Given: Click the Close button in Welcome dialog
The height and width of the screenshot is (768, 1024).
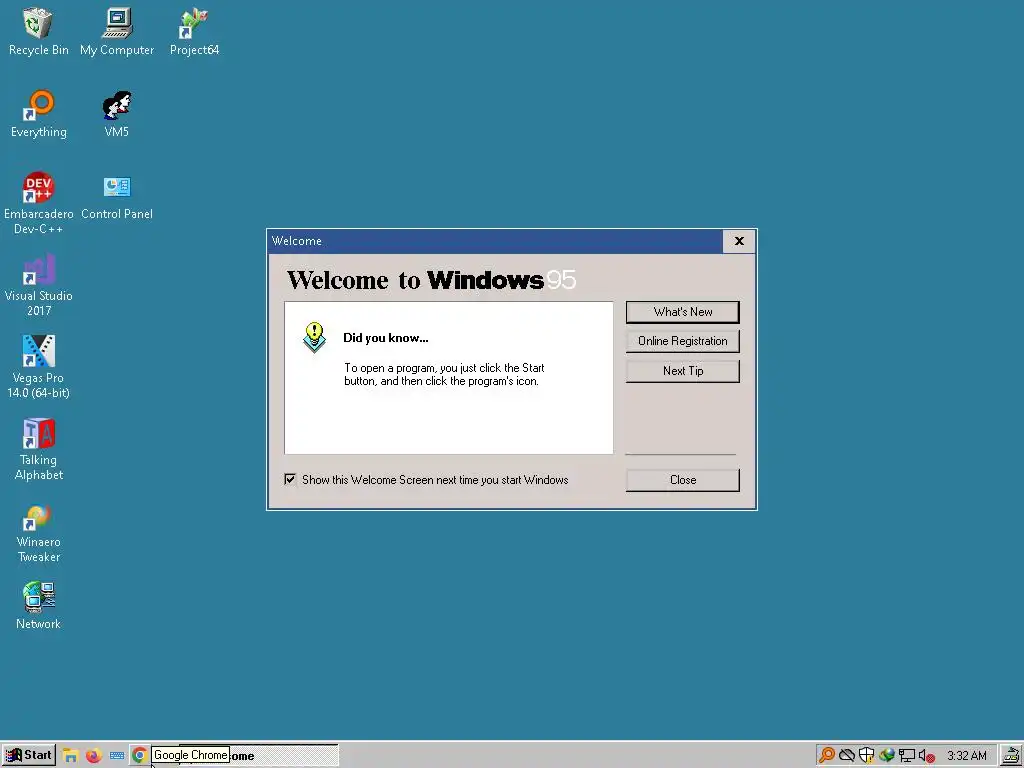Looking at the screenshot, I should (682, 480).
